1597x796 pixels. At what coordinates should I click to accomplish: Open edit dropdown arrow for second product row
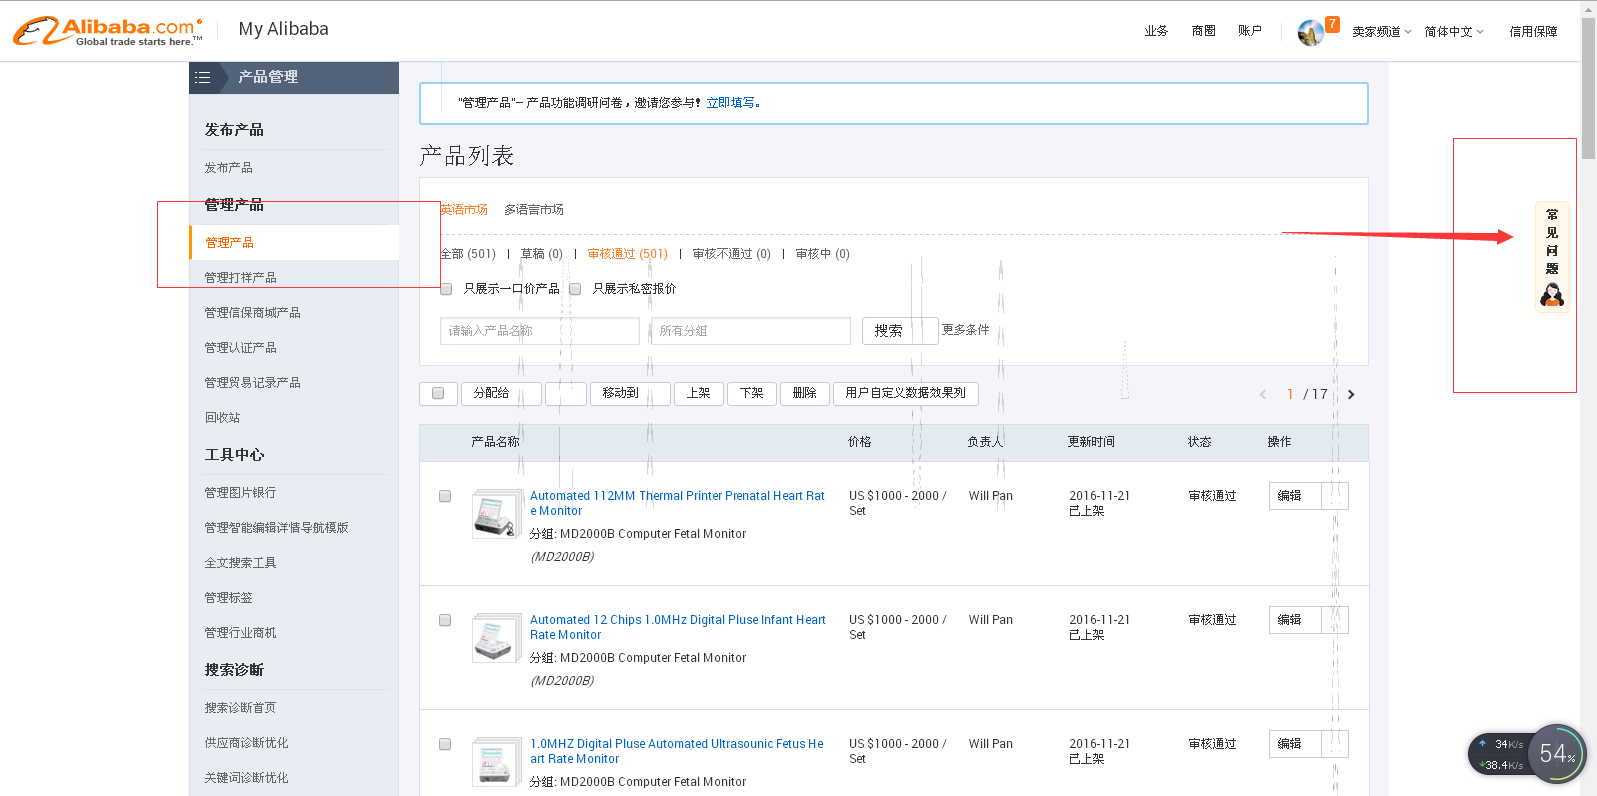pyautogui.click(x=1335, y=620)
